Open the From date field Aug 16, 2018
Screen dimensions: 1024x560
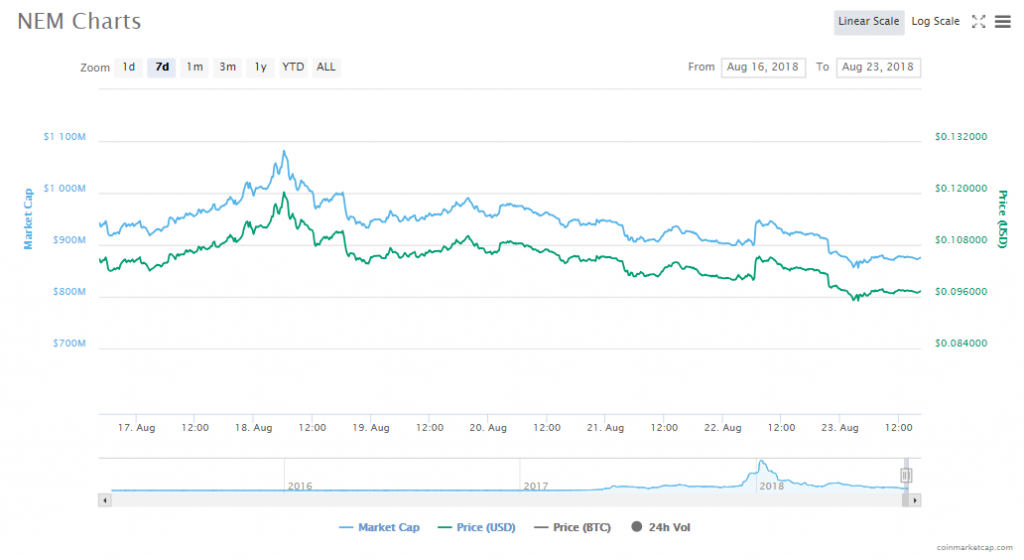click(763, 67)
